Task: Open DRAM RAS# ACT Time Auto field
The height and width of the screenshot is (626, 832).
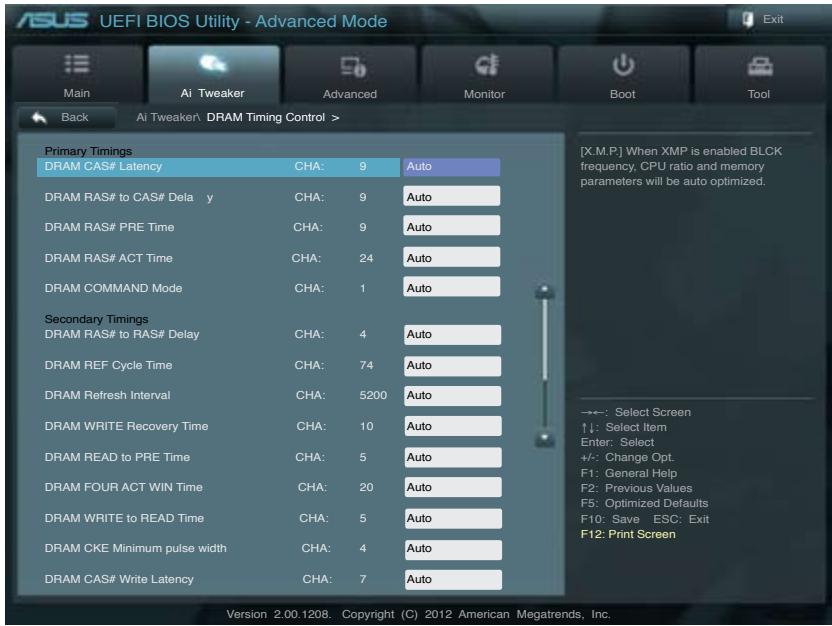Action: tap(451, 257)
